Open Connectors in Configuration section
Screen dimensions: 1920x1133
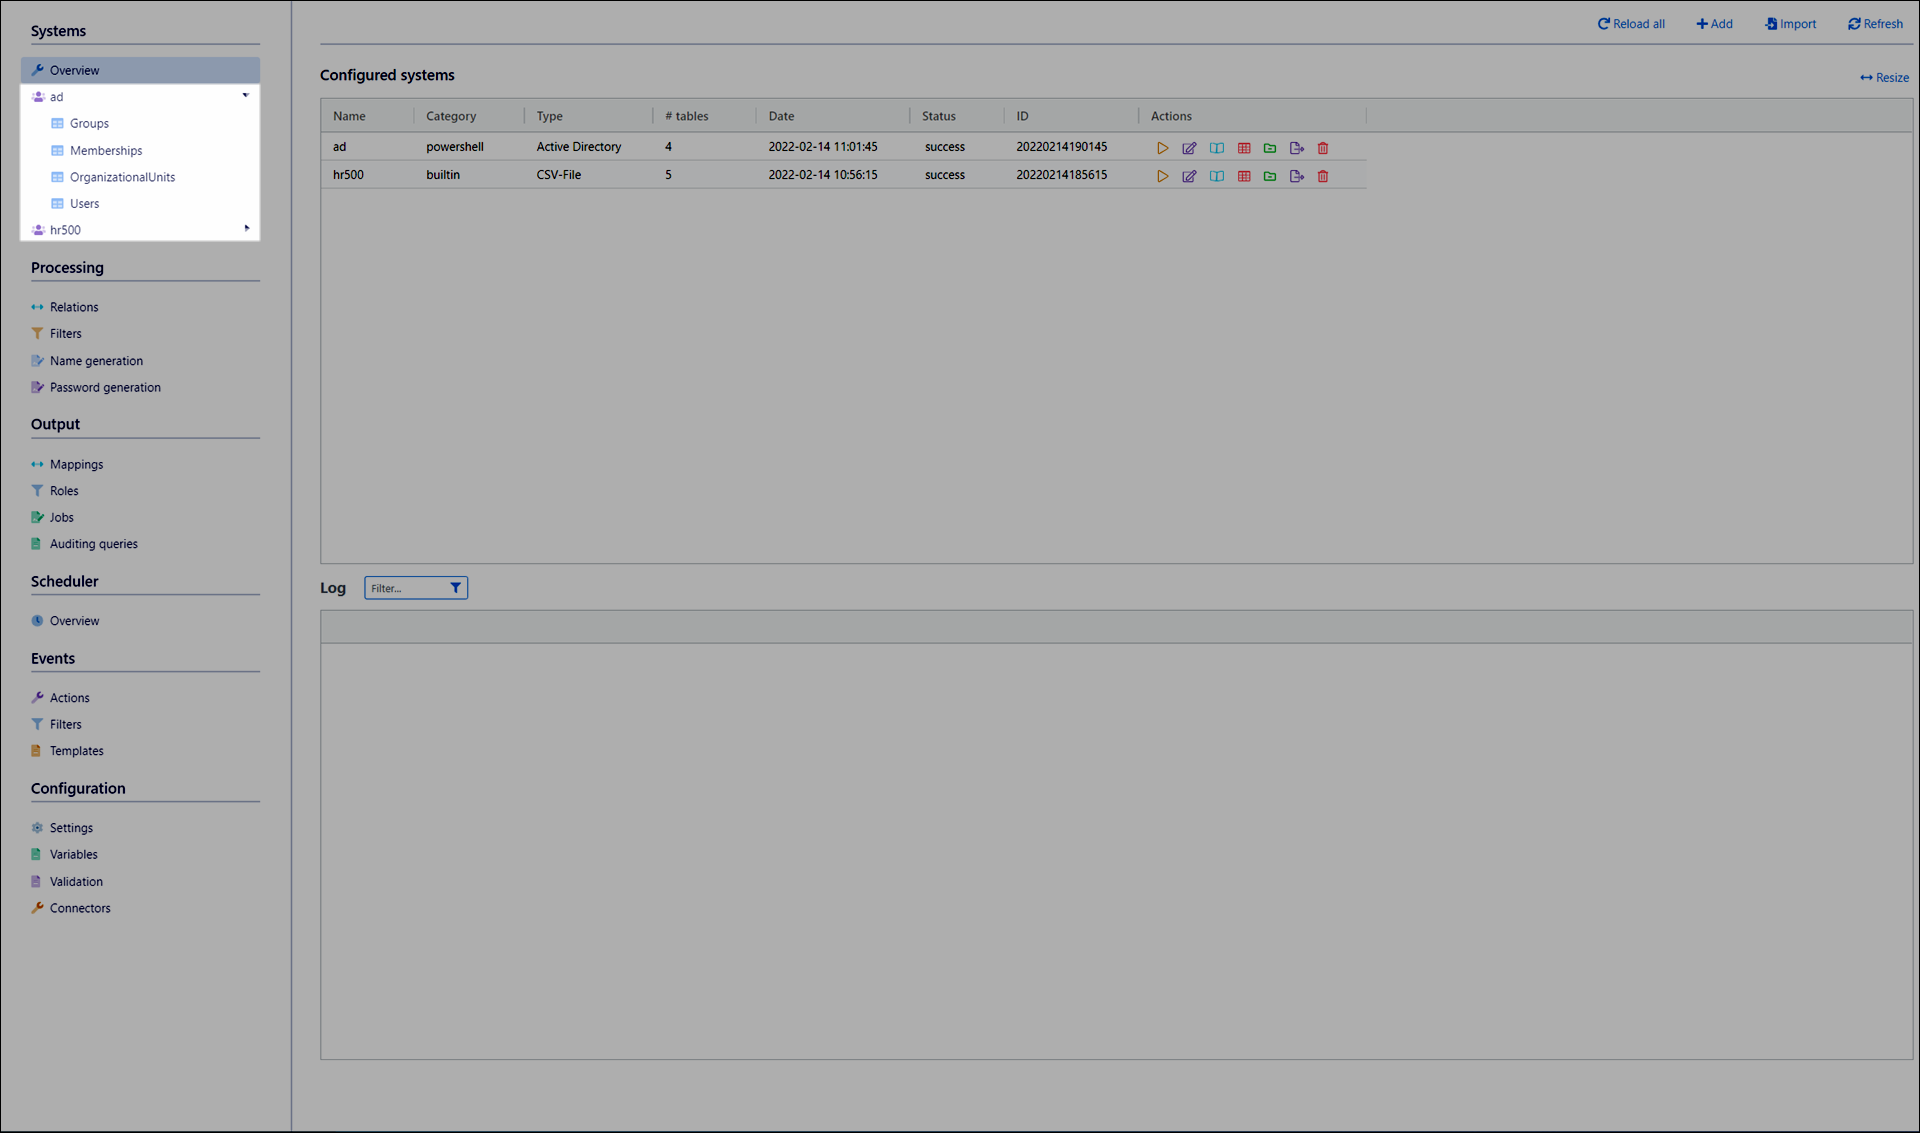pyautogui.click(x=80, y=908)
